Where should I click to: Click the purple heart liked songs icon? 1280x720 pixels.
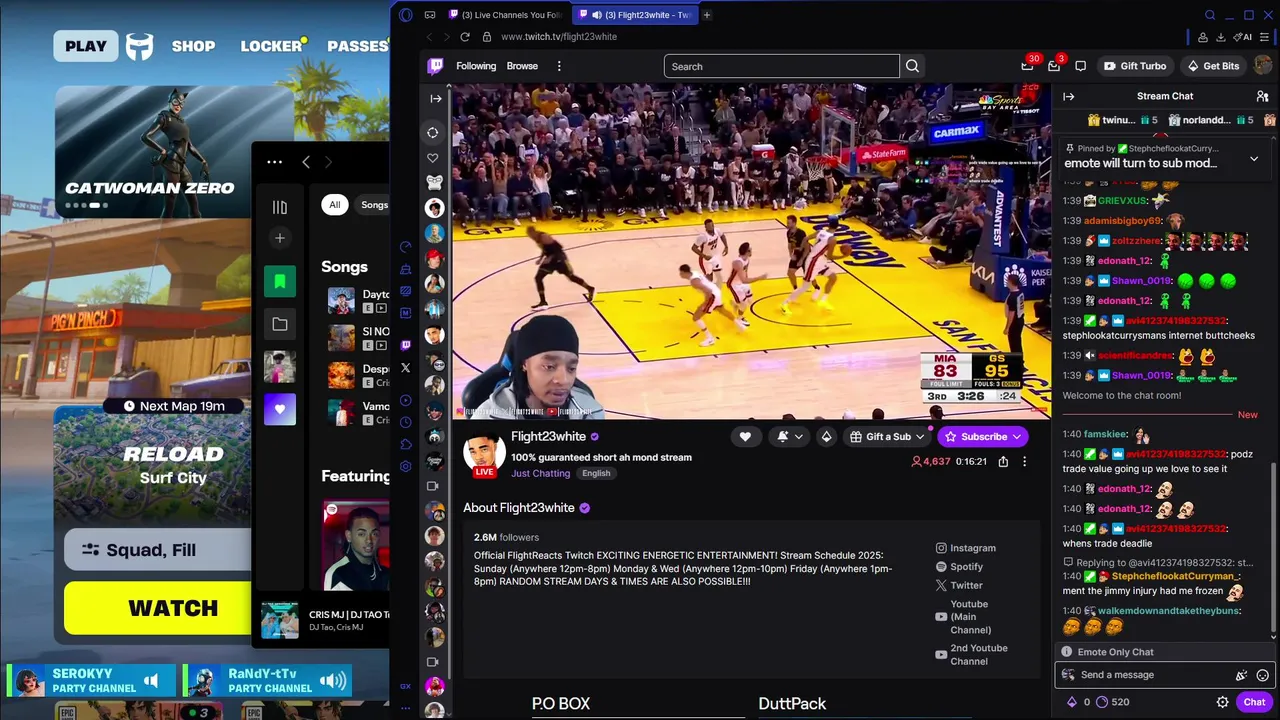[280, 409]
